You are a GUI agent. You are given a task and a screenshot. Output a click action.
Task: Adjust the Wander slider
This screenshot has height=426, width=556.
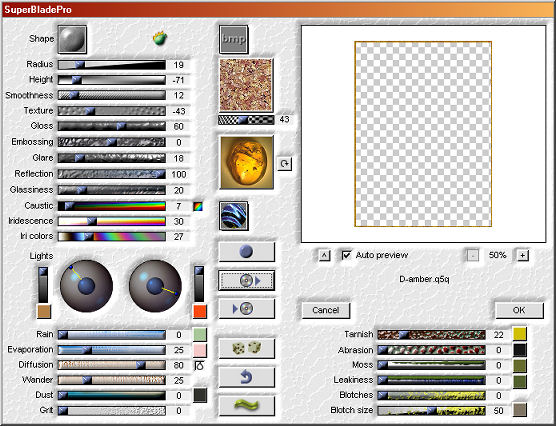click(x=112, y=380)
